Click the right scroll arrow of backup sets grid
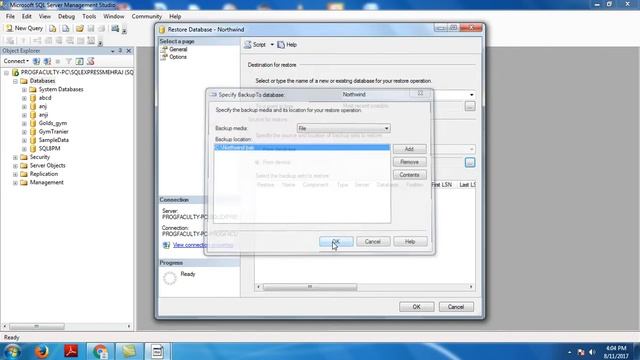 (x=471, y=287)
